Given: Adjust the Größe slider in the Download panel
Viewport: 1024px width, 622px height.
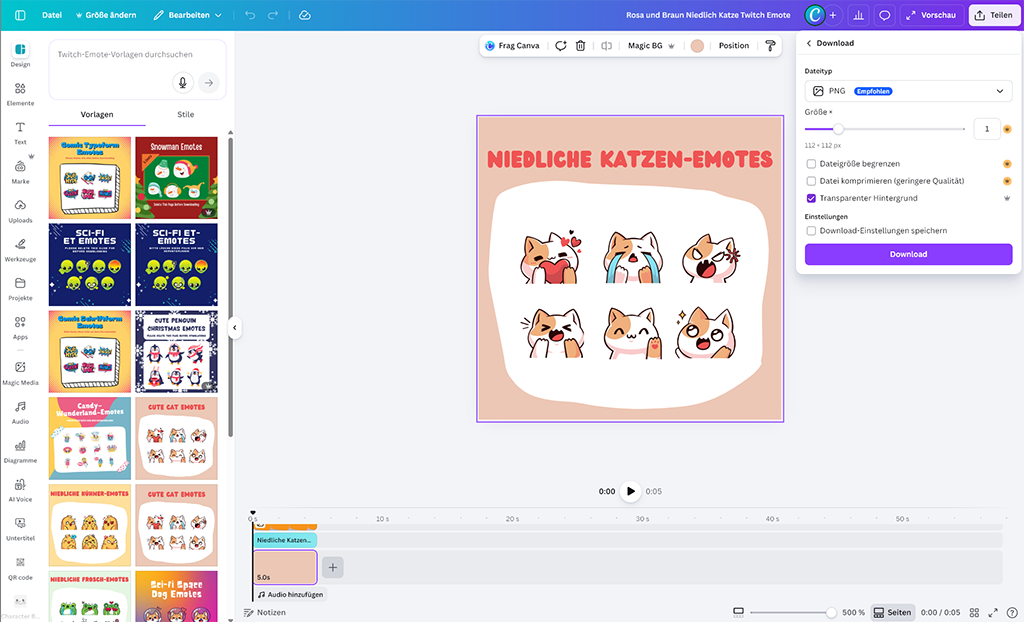Looking at the screenshot, I should tap(838, 128).
